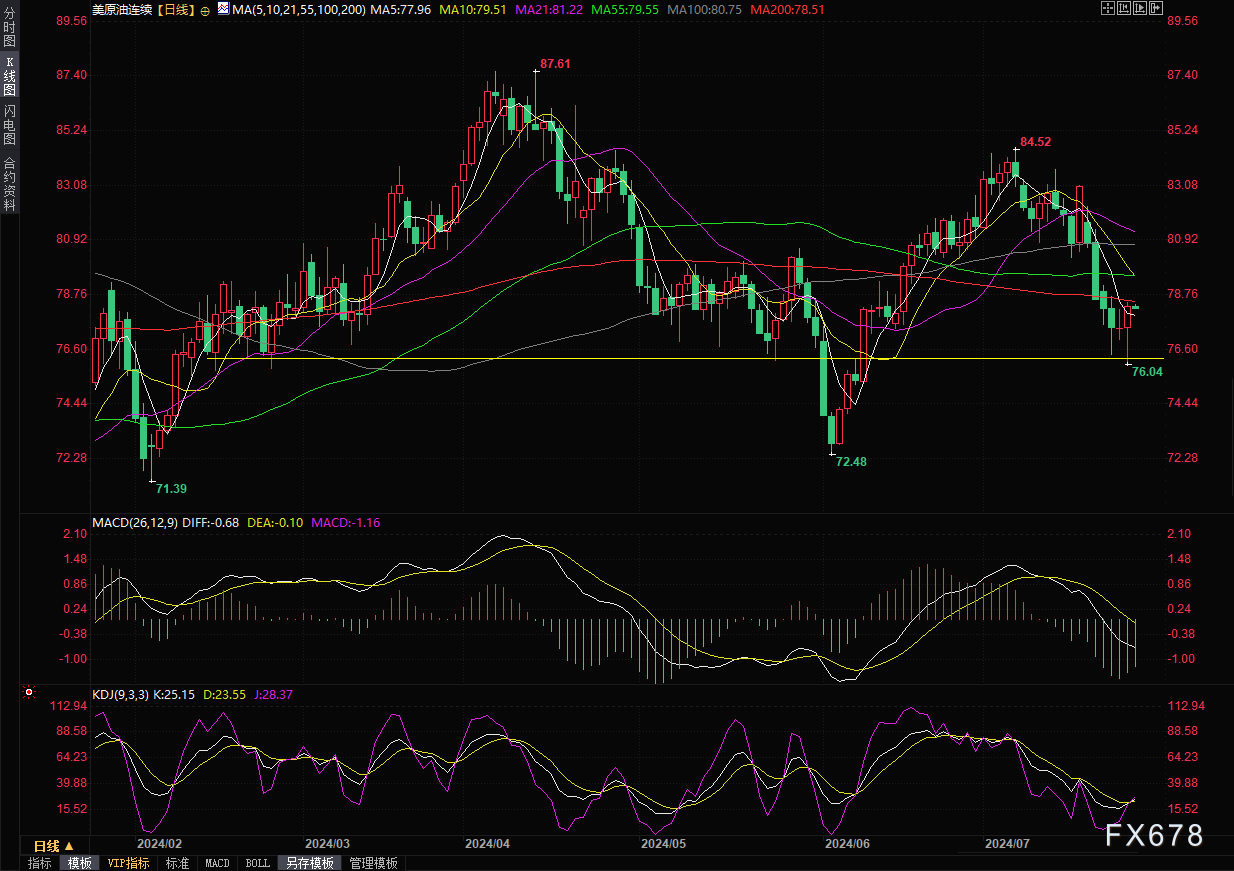Select the BOLL template at the bottom
The image size is (1234, 871).
pyautogui.click(x=257, y=863)
